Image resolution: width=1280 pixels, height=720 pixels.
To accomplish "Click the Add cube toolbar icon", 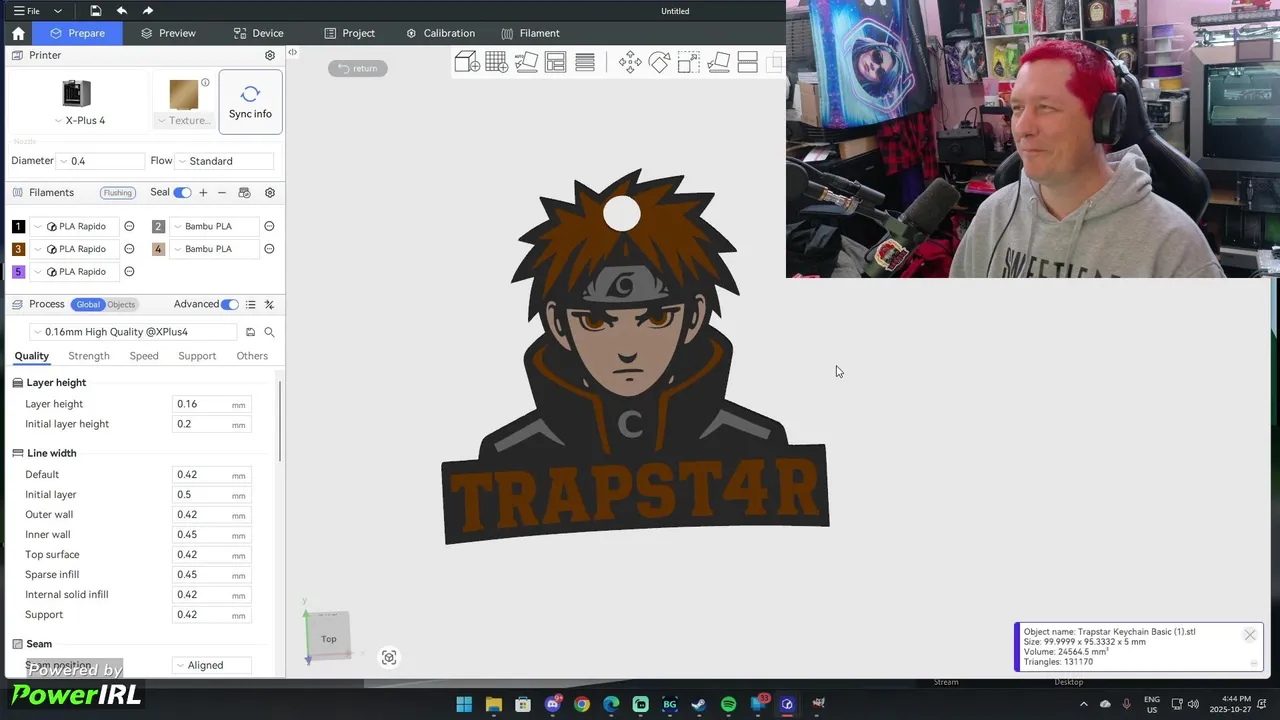I will point(467,62).
